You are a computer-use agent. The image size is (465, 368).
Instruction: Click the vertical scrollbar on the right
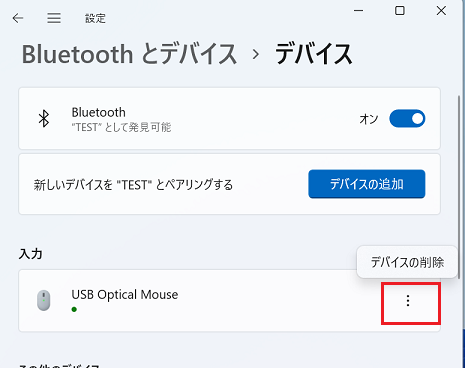click(x=461, y=187)
